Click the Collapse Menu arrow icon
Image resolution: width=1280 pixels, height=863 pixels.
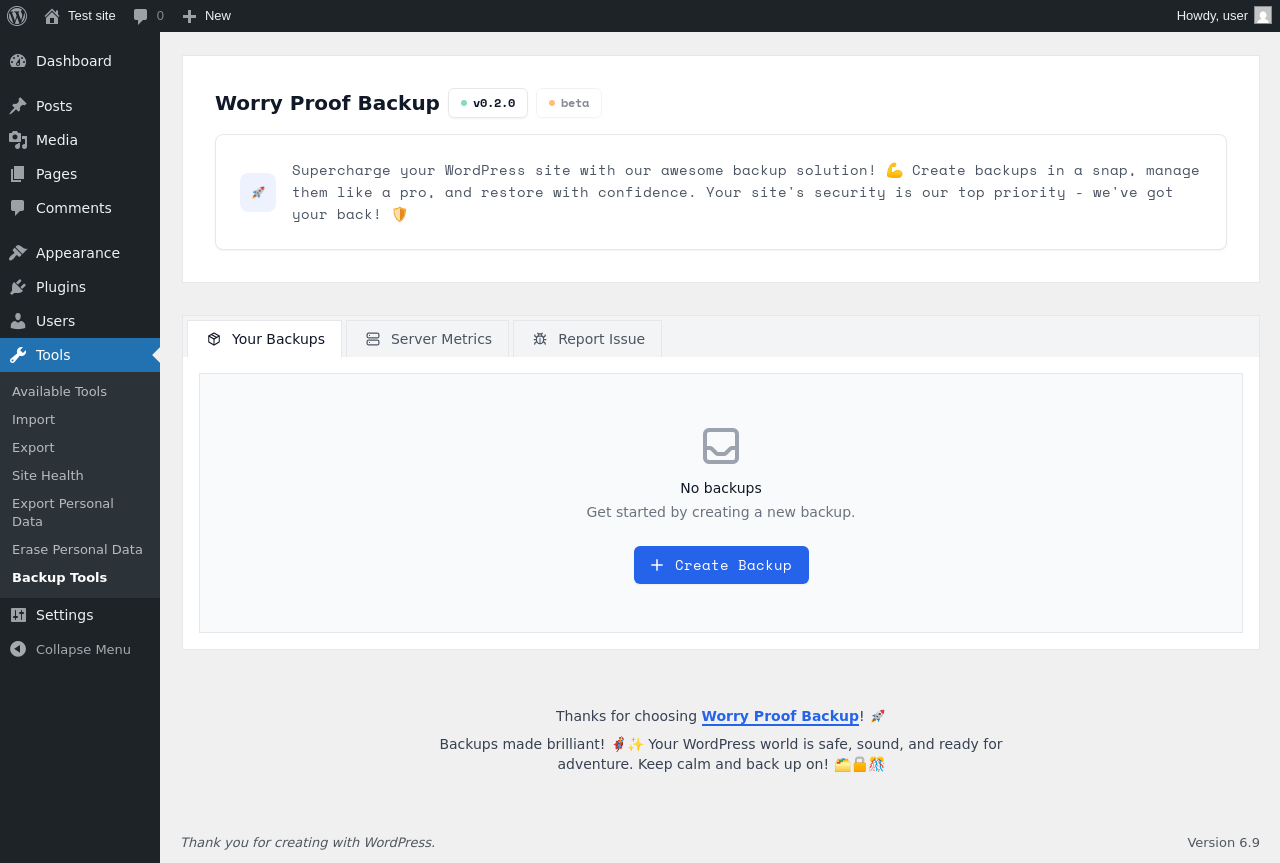(x=18, y=649)
